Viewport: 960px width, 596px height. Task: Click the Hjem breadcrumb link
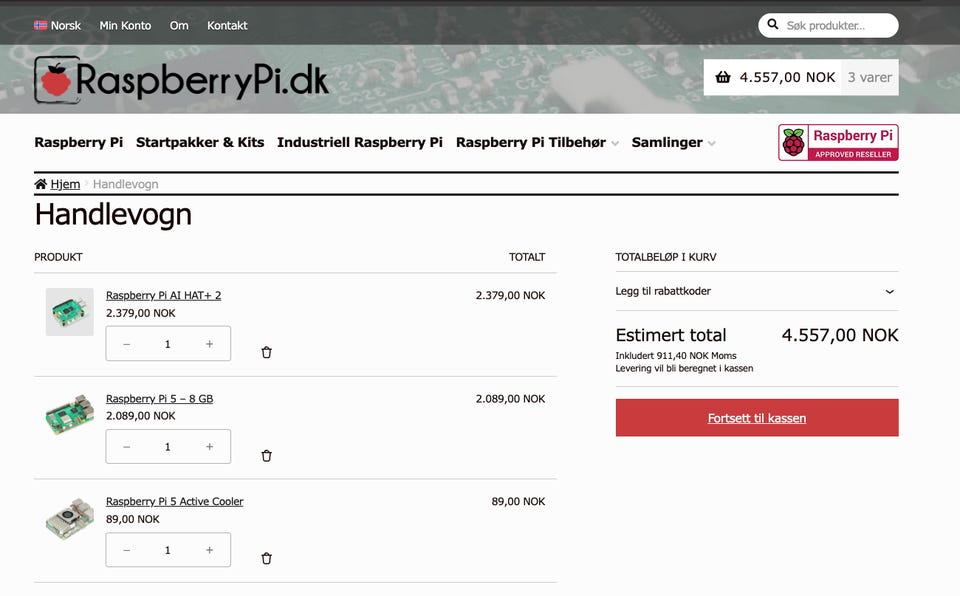pos(66,184)
